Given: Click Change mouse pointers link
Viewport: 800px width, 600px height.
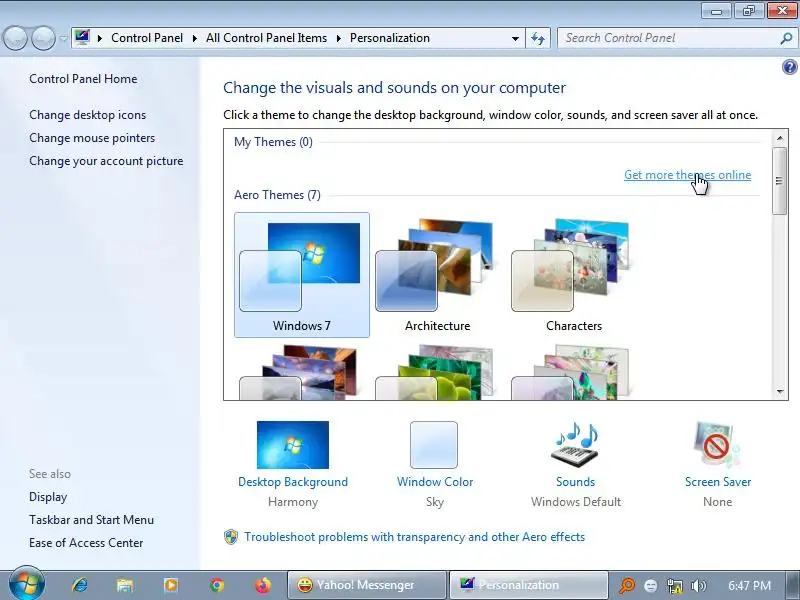Looking at the screenshot, I should click(x=92, y=138).
